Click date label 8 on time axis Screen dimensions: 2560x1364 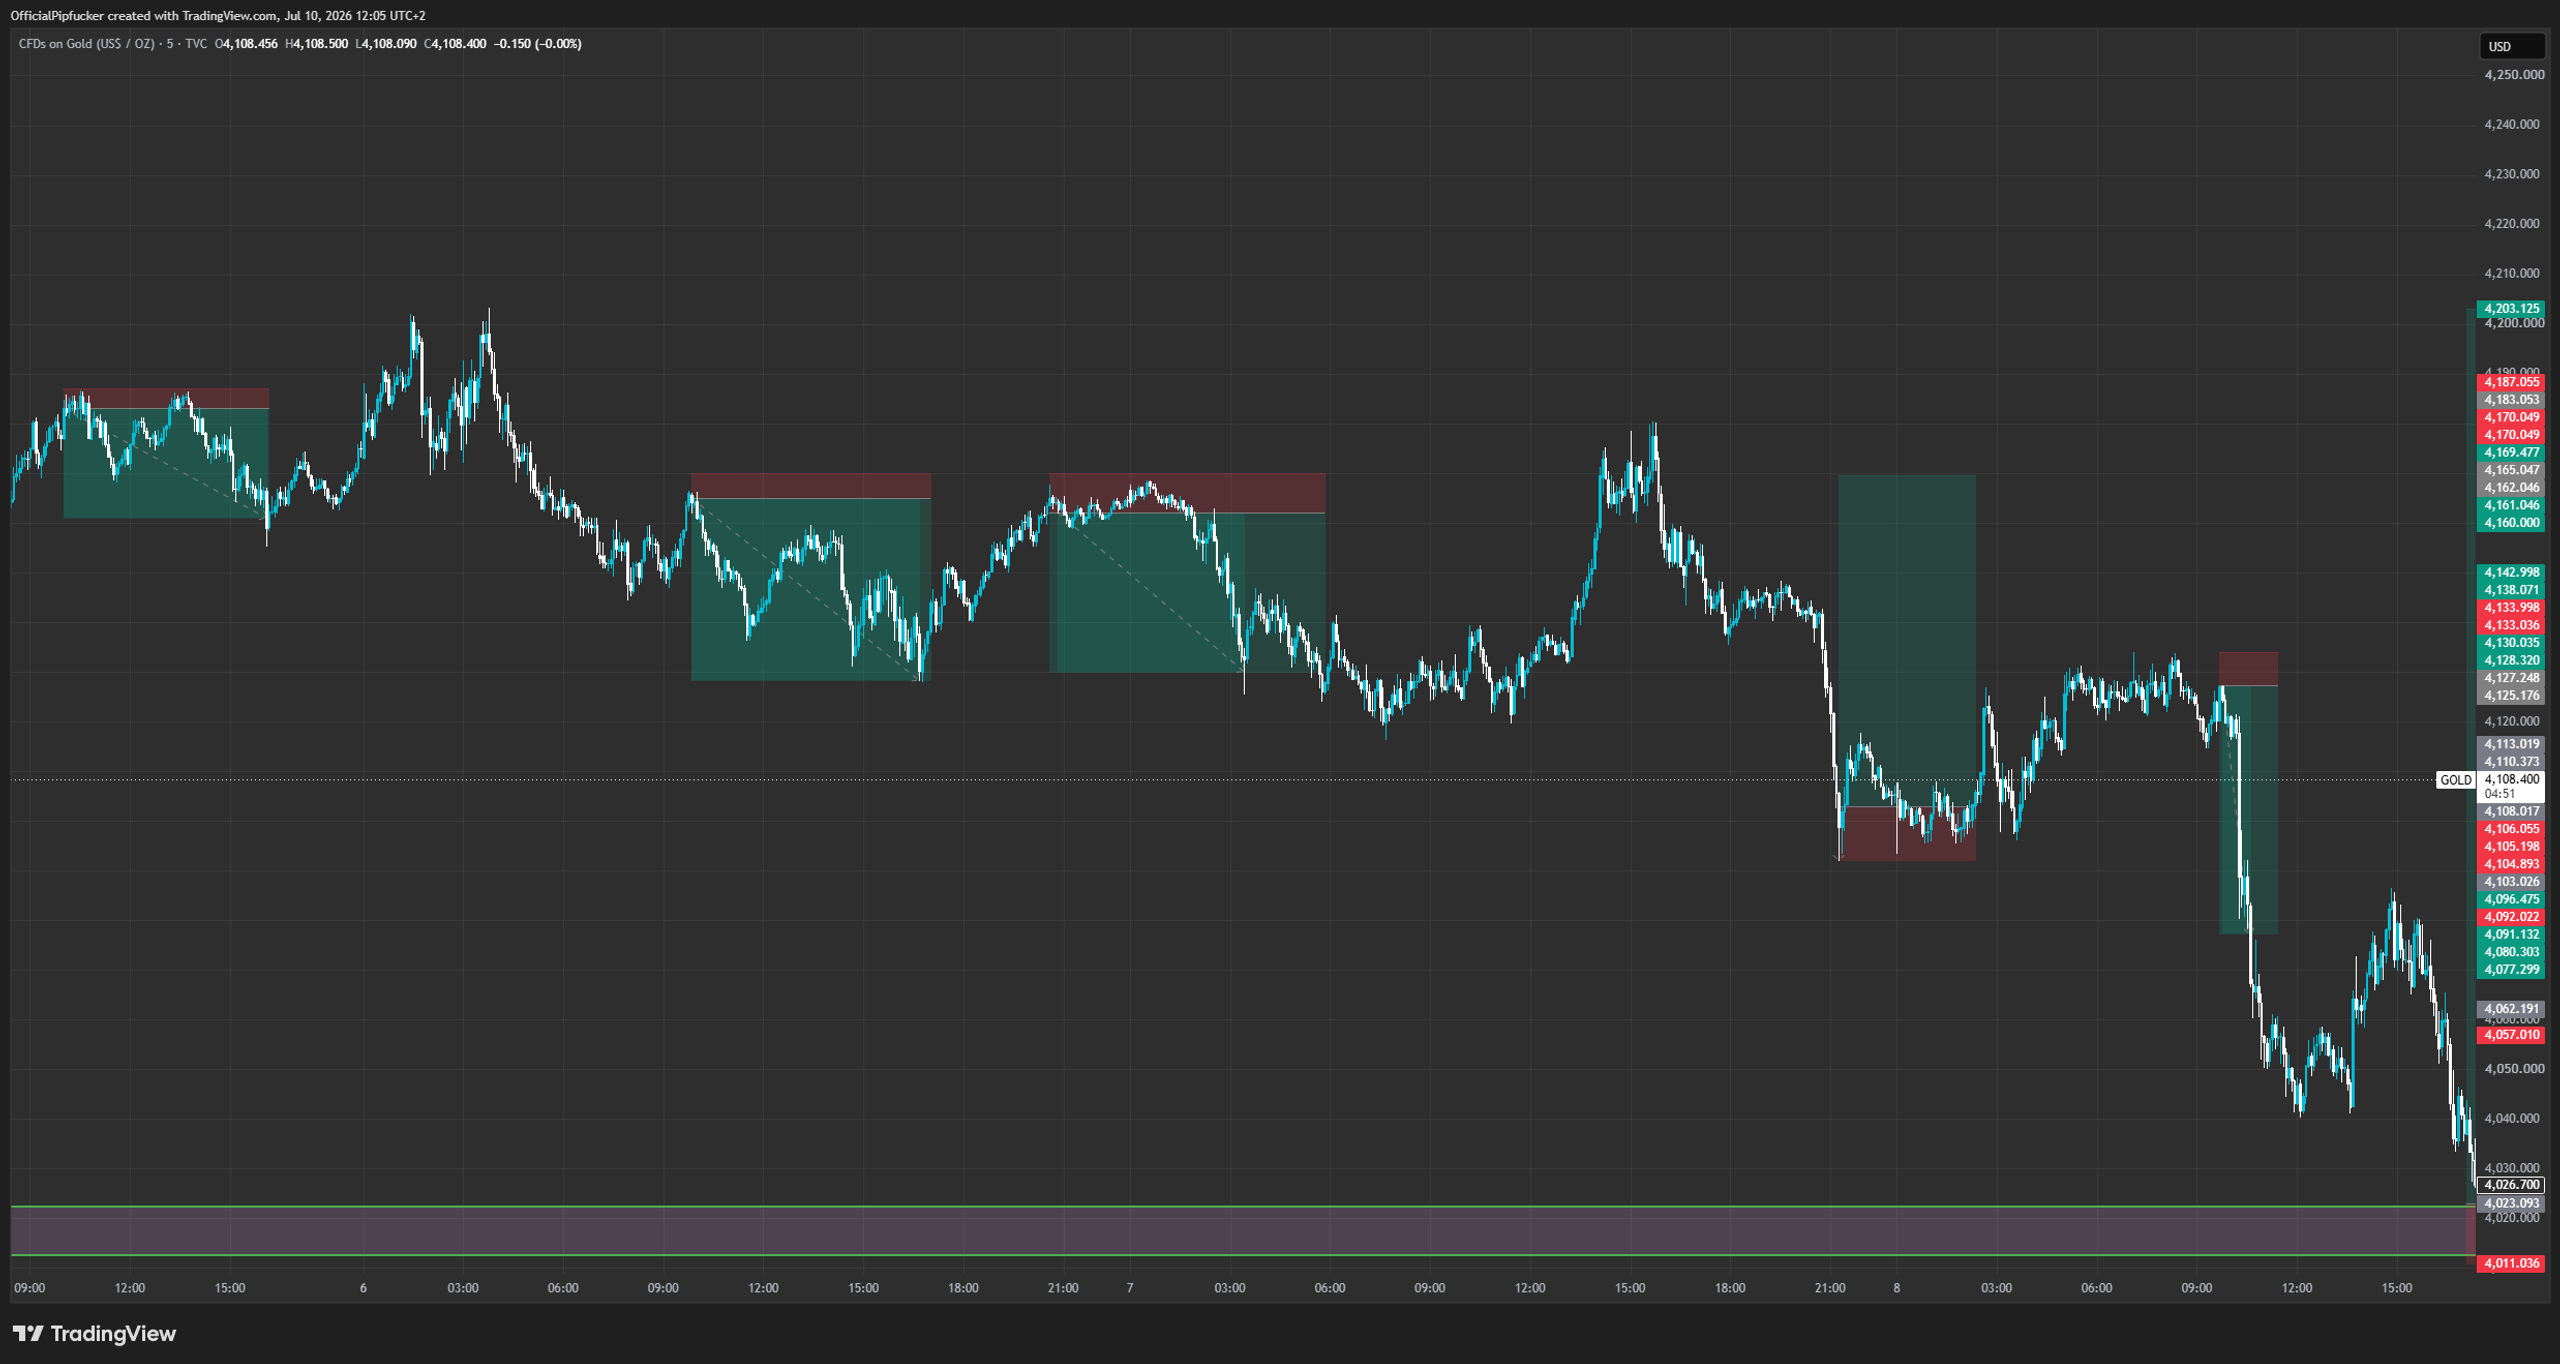click(1896, 1288)
